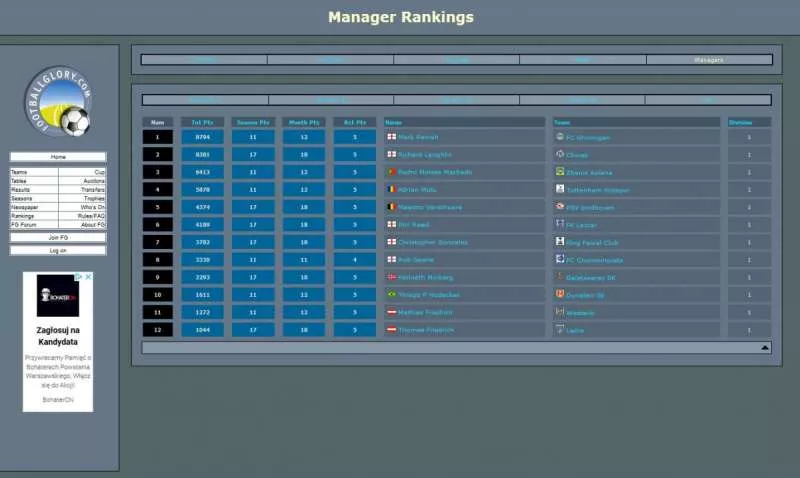Sort by the Tot Pts column header
This screenshot has height=478, width=800.
(202, 122)
